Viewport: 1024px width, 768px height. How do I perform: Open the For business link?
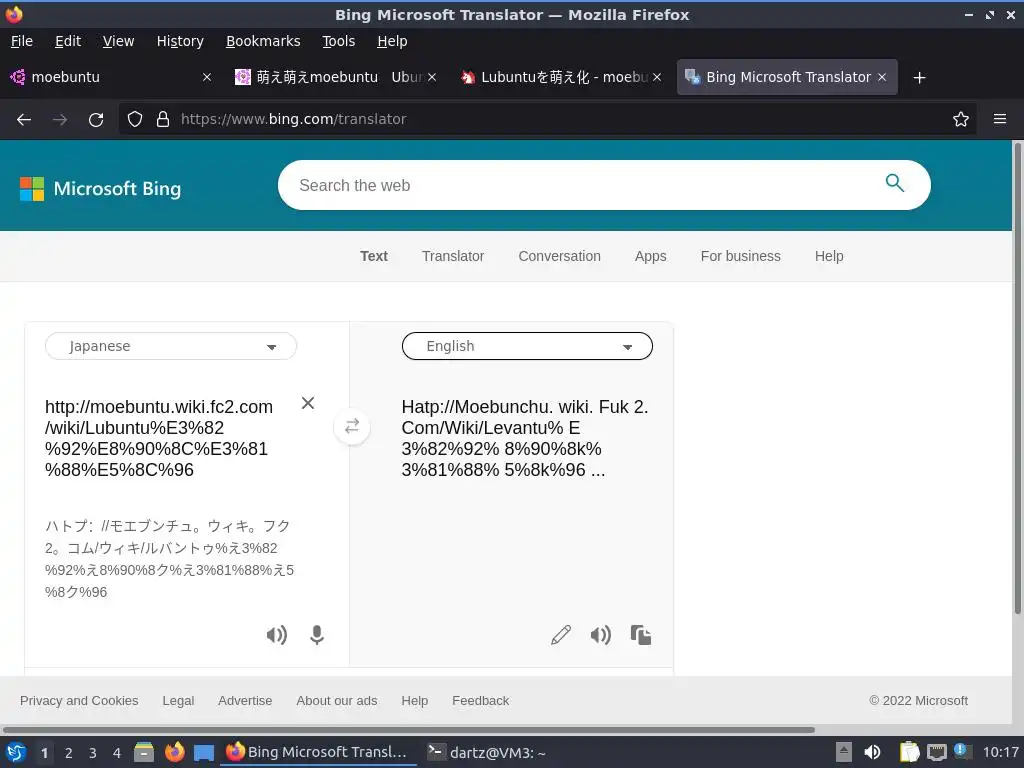click(741, 256)
